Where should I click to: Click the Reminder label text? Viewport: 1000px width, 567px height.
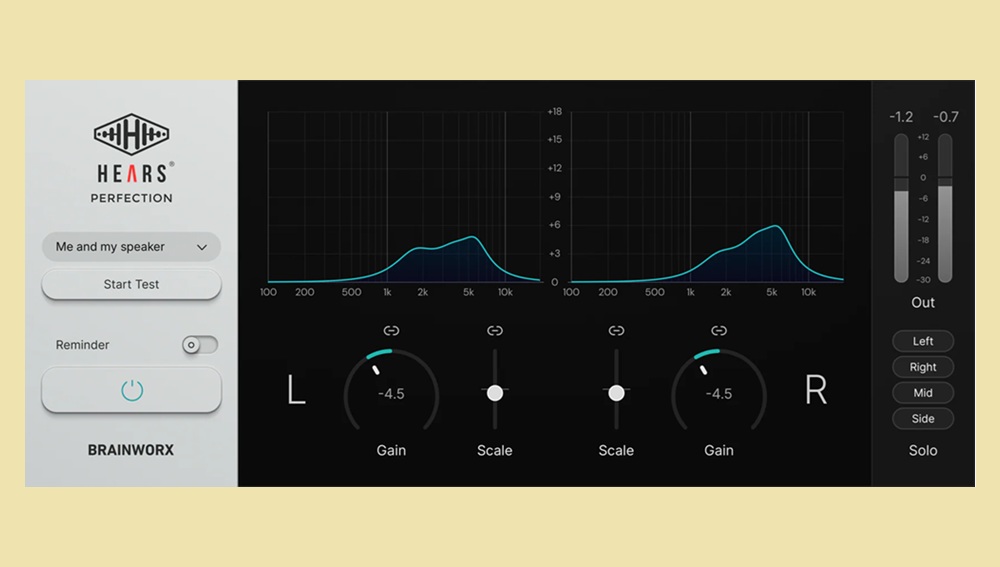coord(82,345)
